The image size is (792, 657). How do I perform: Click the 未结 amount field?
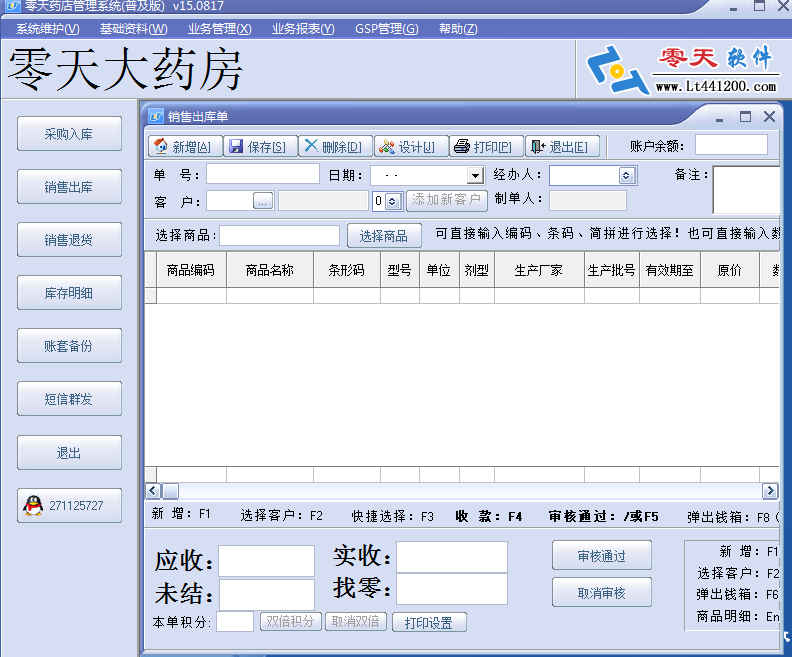click(x=266, y=595)
